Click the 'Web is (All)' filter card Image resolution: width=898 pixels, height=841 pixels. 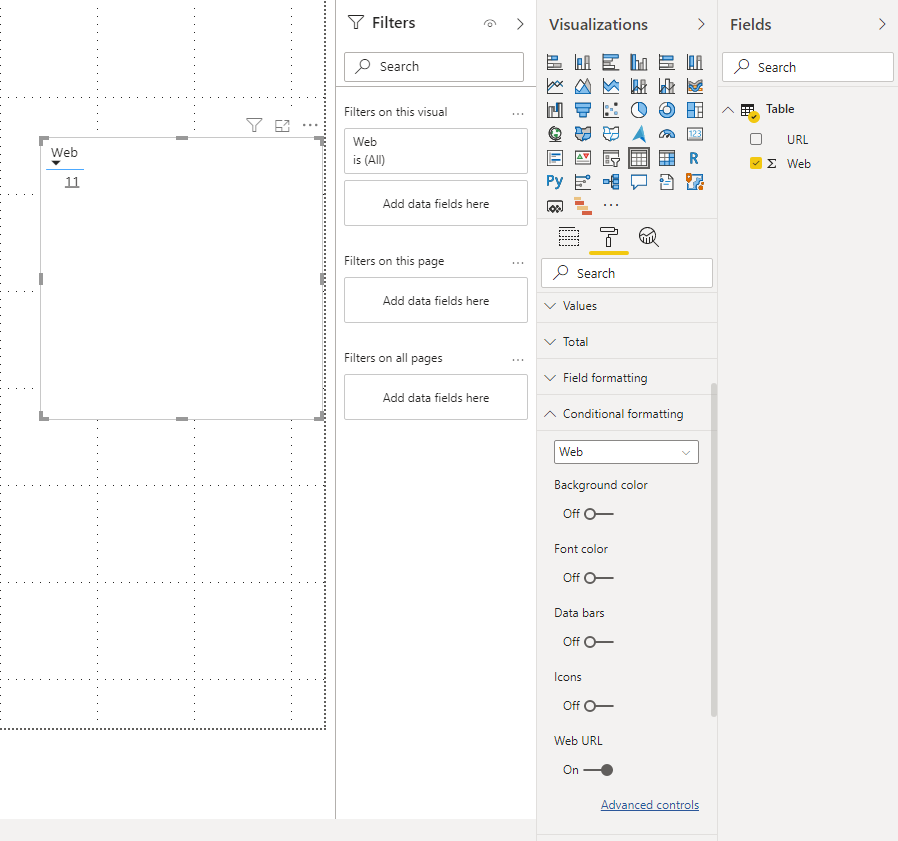(436, 151)
